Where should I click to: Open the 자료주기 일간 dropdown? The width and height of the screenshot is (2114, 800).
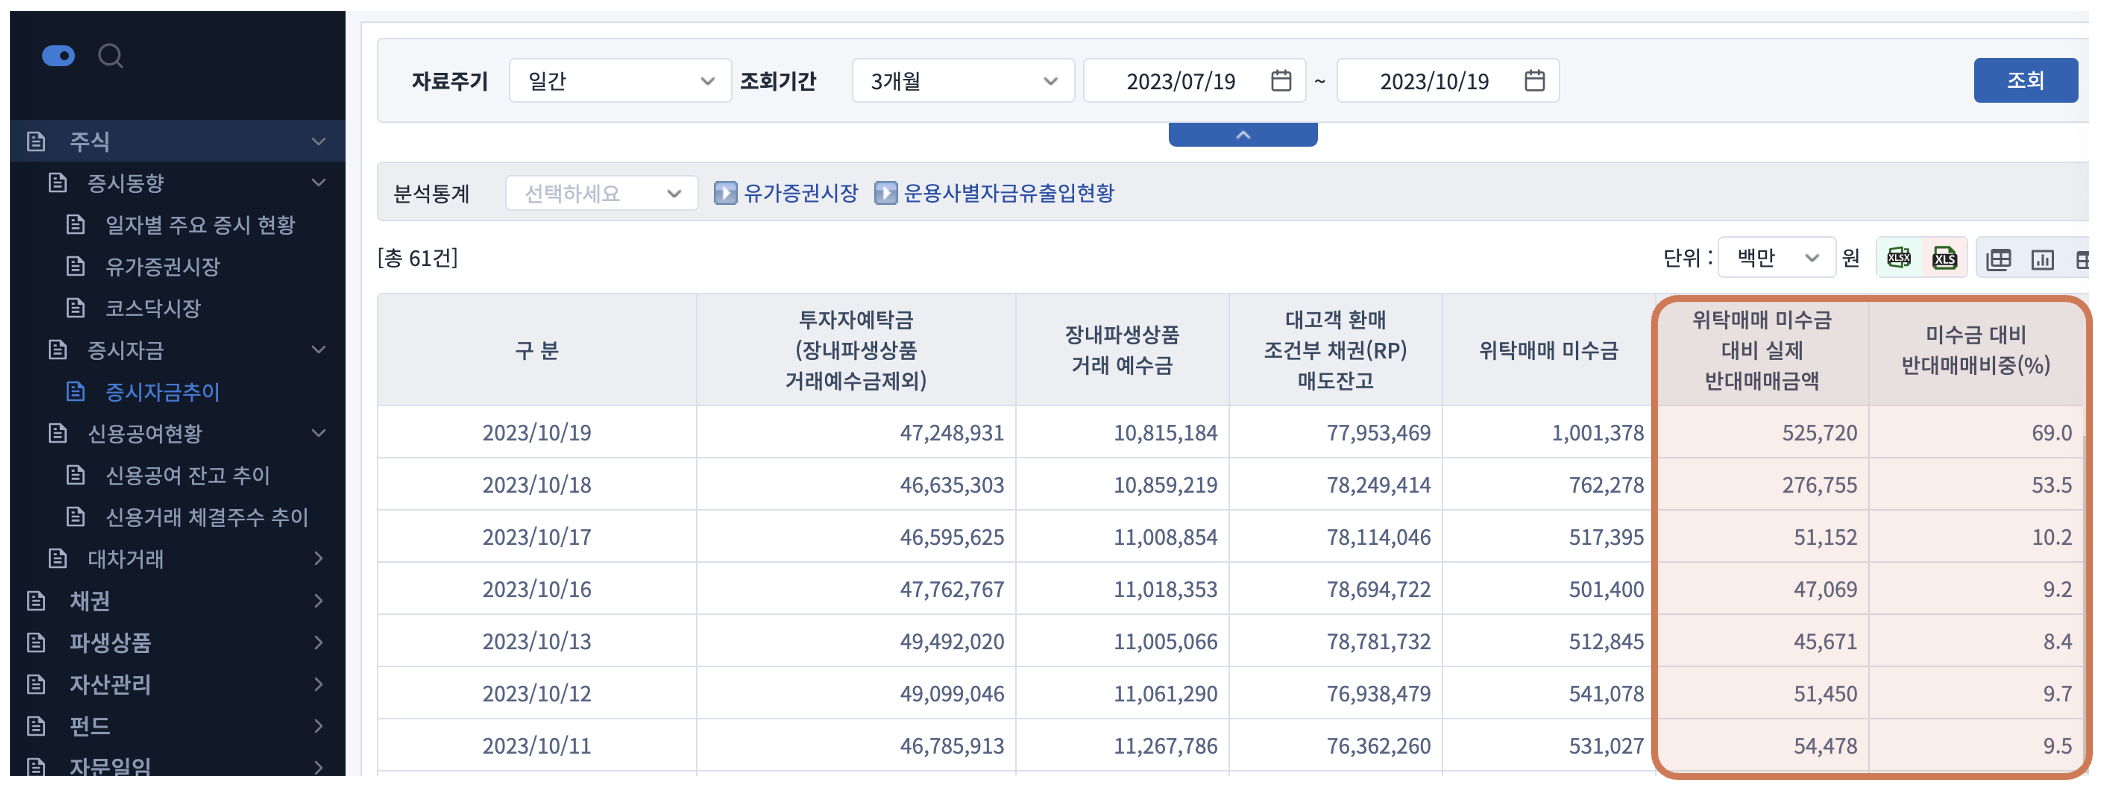[x=620, y=81]
